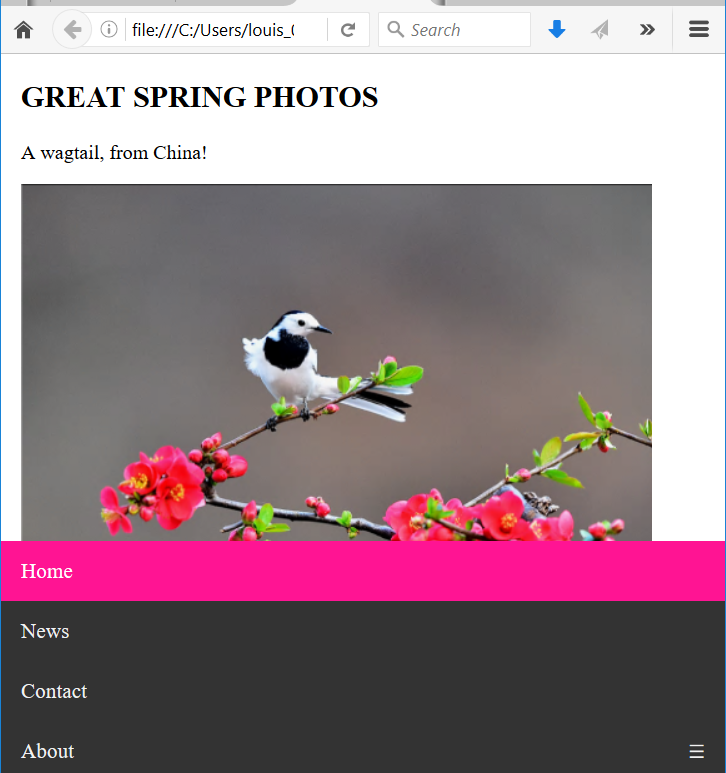
Task: Click the pink flowers in the photo
Action: tap(160, 486)
